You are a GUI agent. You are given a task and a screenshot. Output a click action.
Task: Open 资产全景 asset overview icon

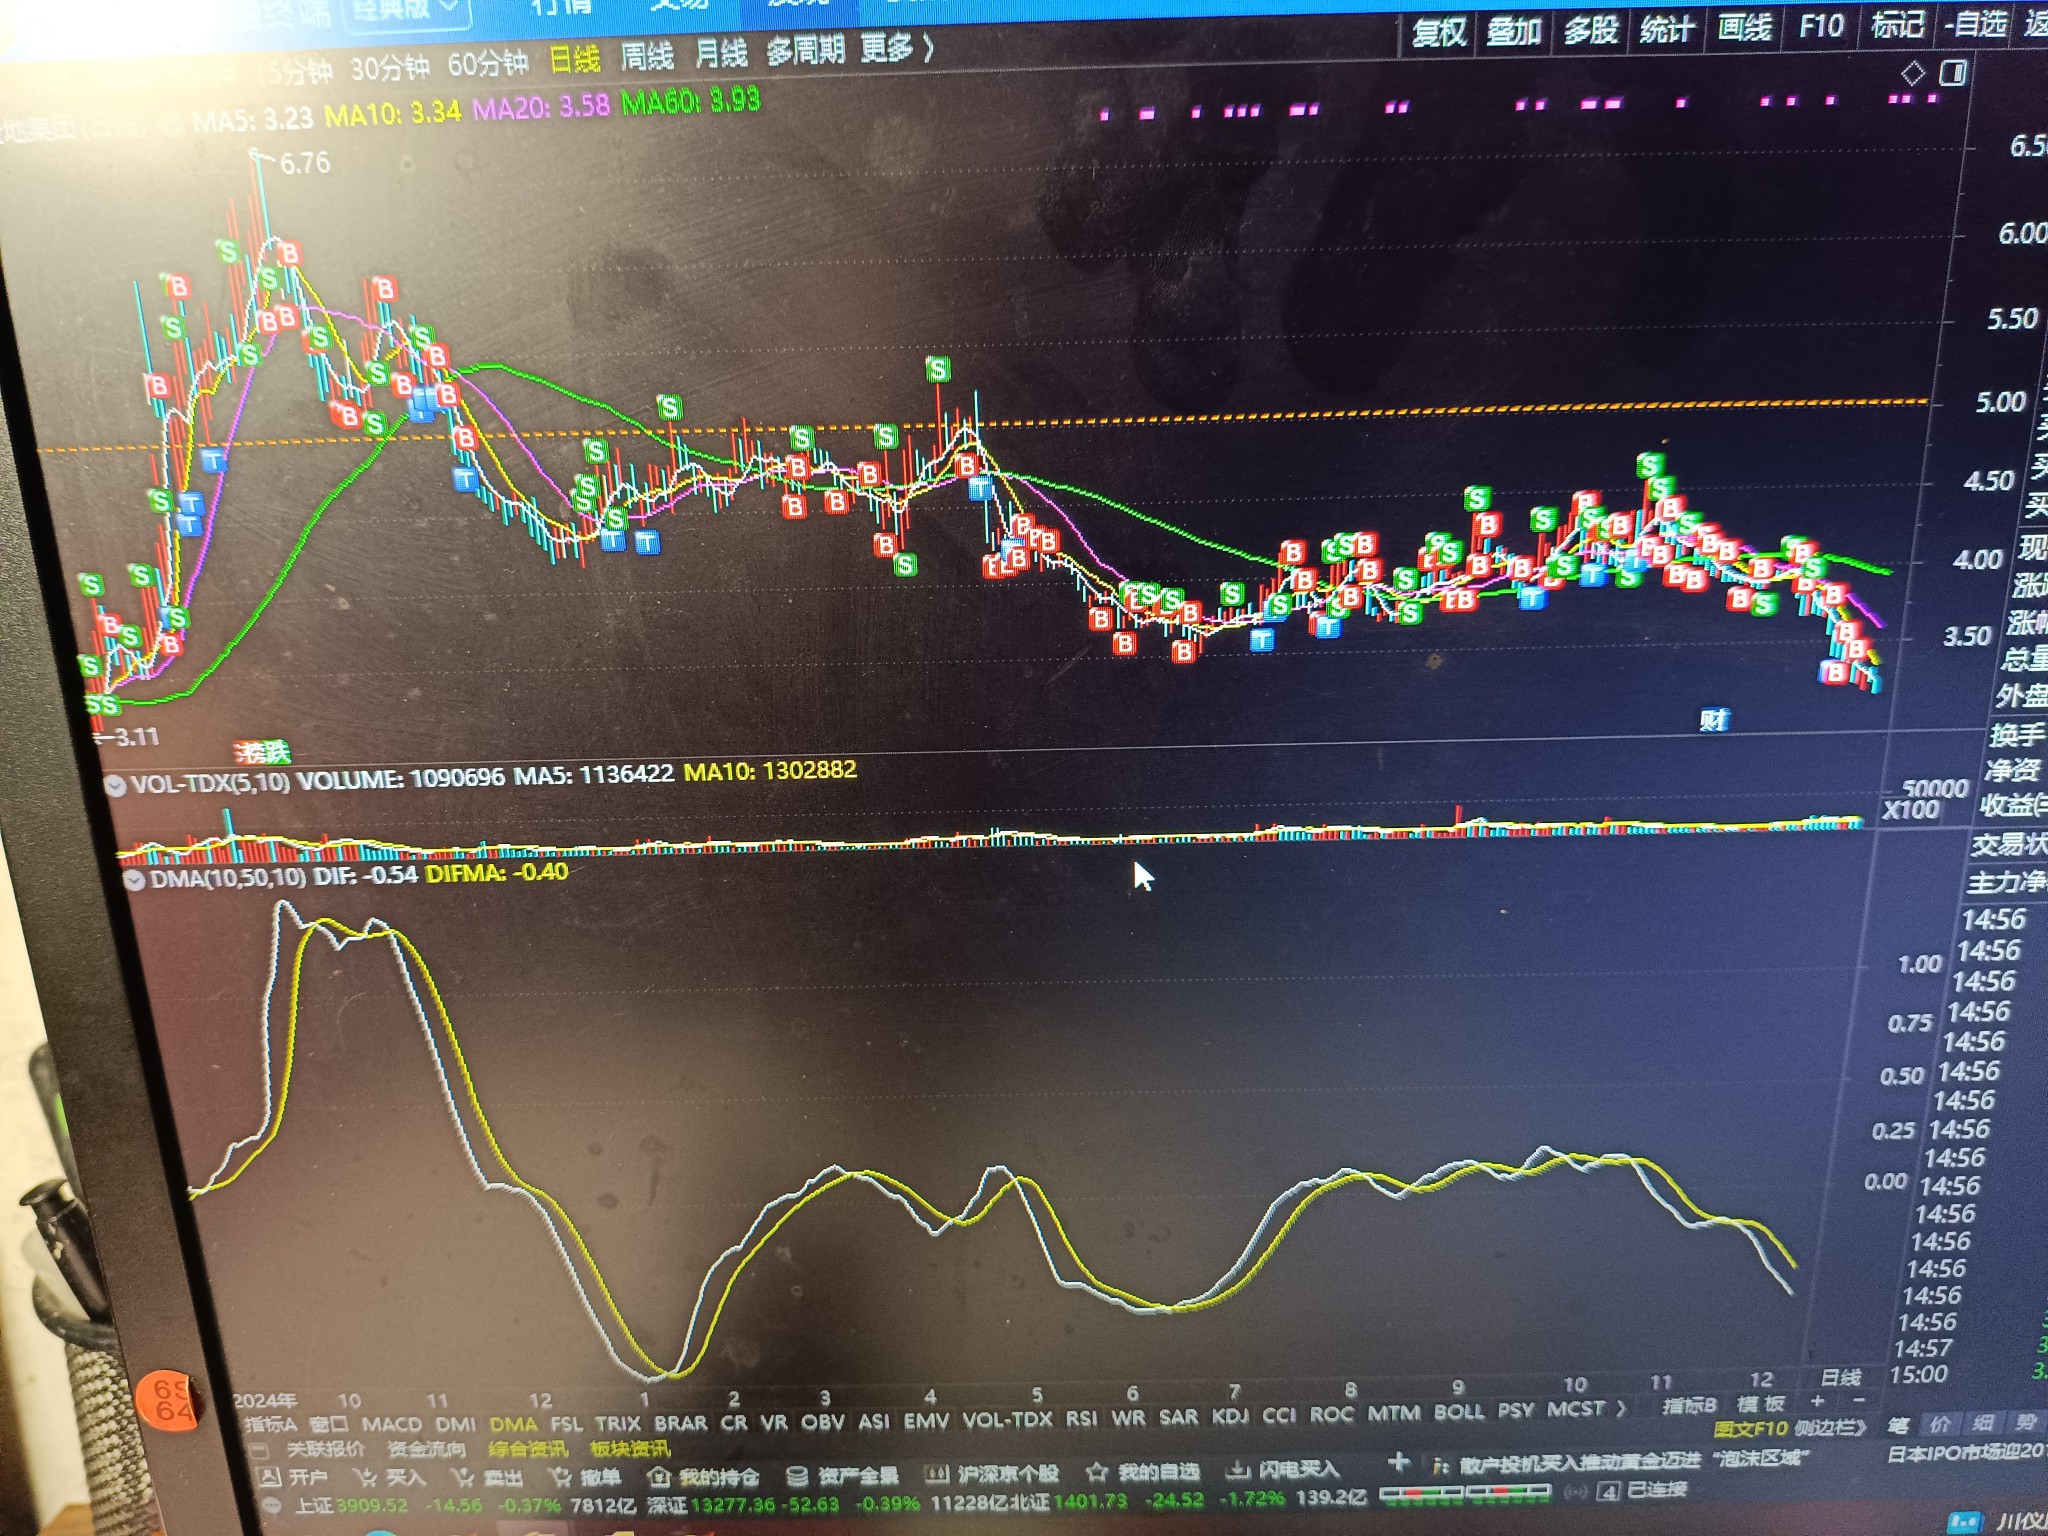click(x=796, y=1475)
